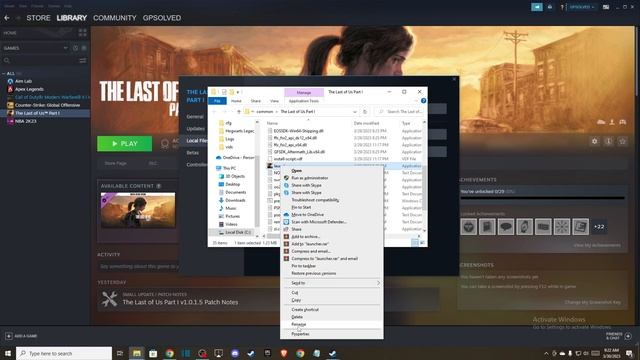The height and width of the screenshot is (360, 640).
Task: Expand the GPSOLVED account dropdown
Action: tap(582, 7)
